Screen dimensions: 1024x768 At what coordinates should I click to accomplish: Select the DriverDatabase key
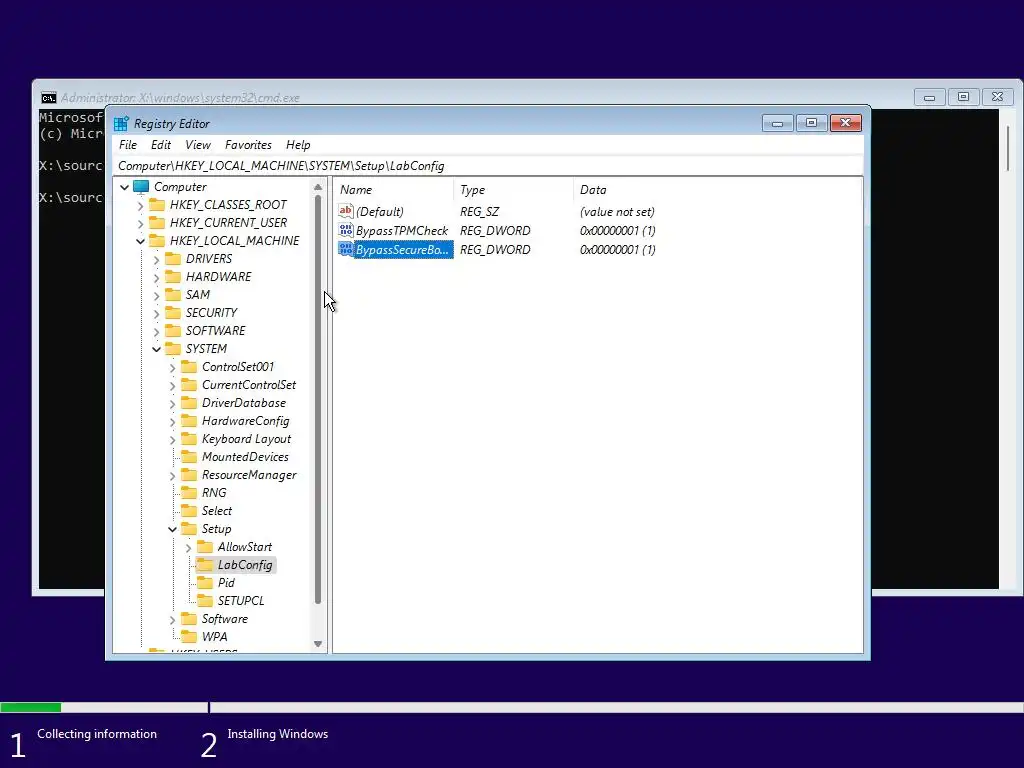pyautogui.click(x=244, y=403)
